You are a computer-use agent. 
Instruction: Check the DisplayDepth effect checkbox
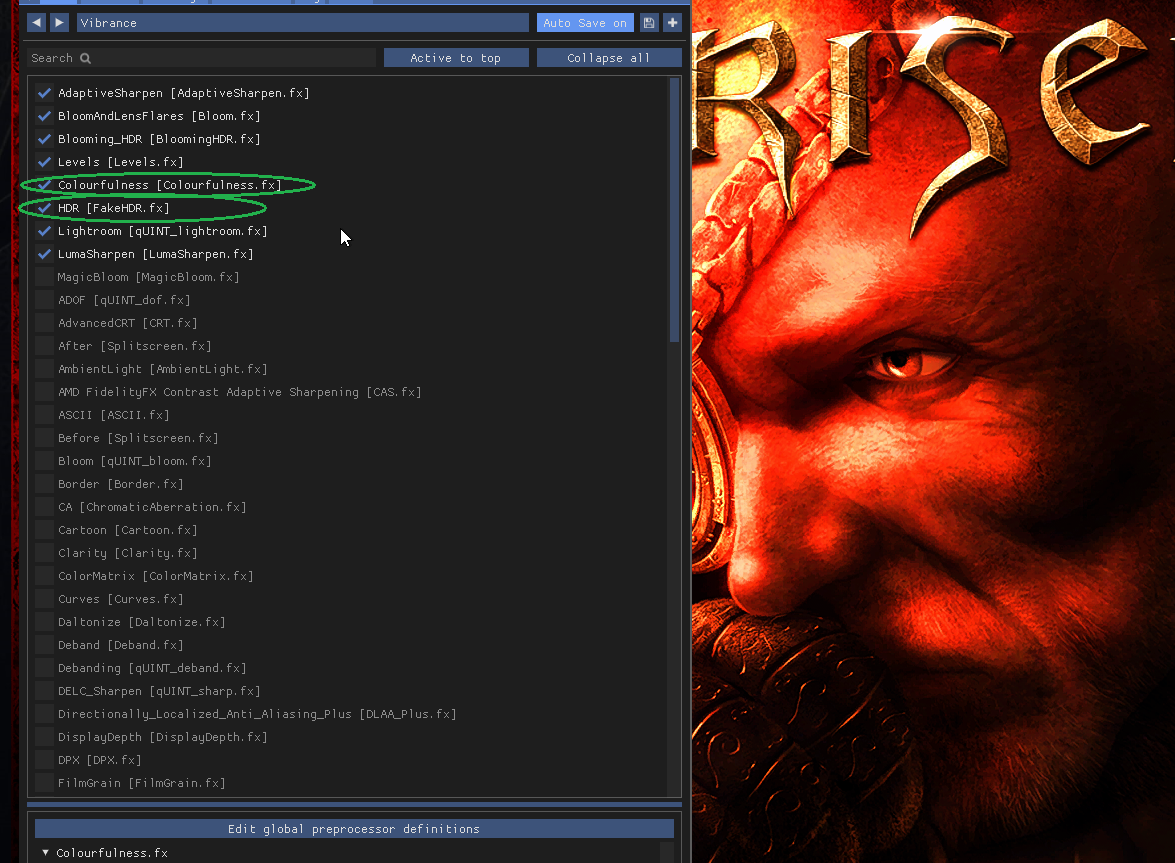pyautogui.click(x=44, y=737)
